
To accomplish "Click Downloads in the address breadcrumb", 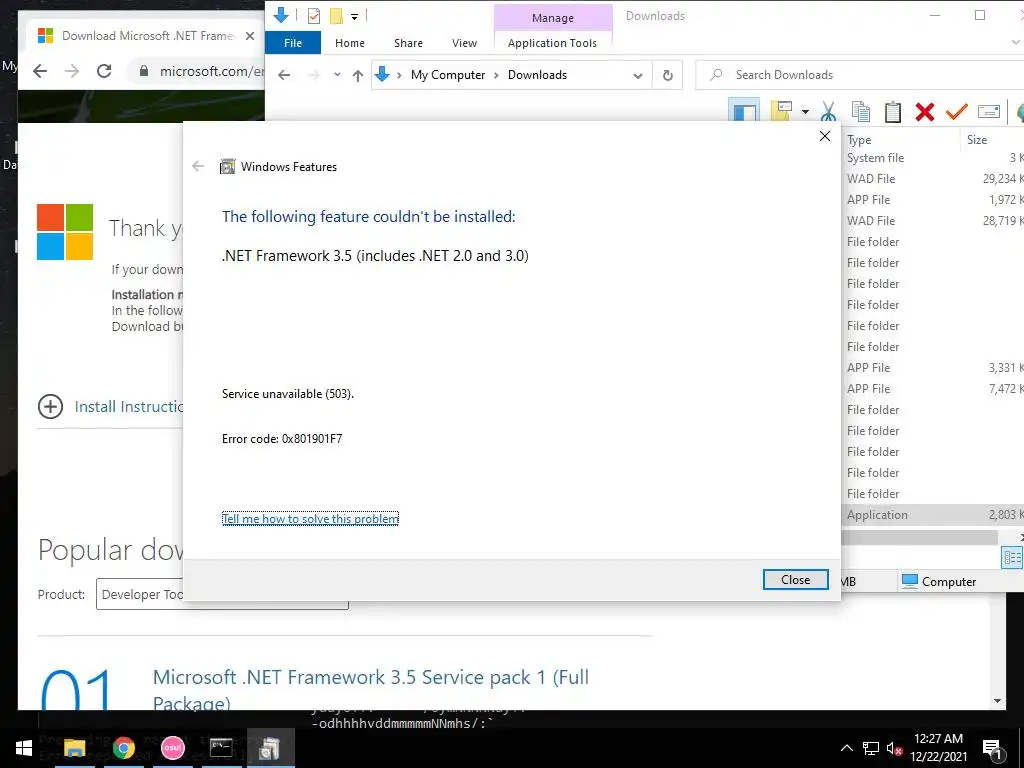I will coord(537,75).
